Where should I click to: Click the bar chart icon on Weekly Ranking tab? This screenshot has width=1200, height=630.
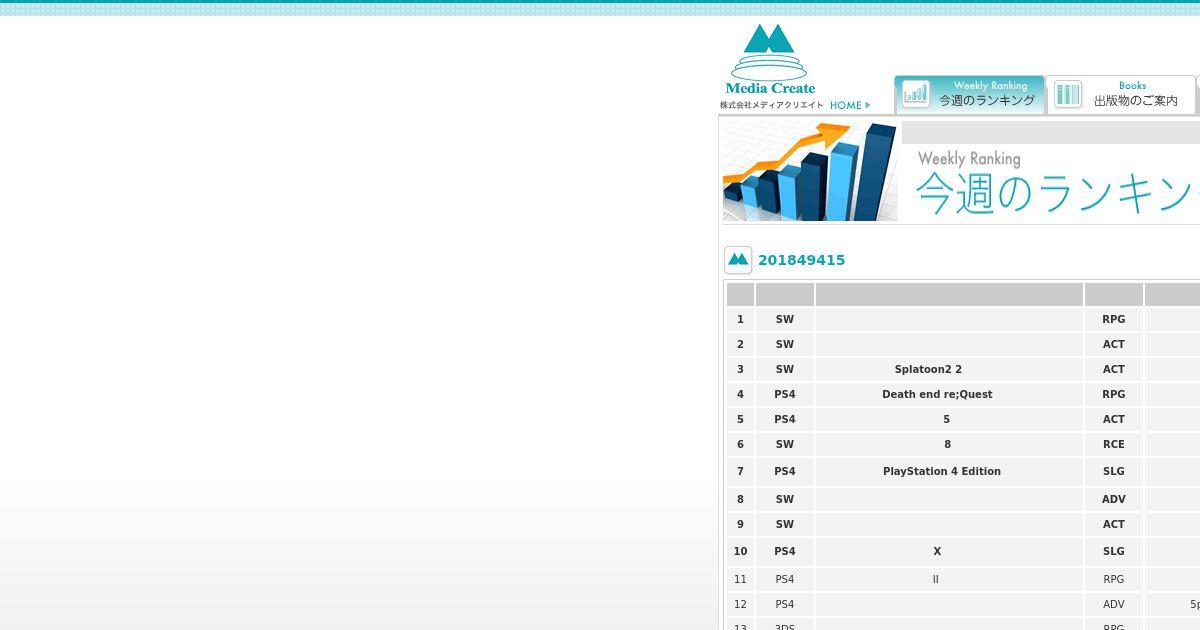[x=916, y=94]
